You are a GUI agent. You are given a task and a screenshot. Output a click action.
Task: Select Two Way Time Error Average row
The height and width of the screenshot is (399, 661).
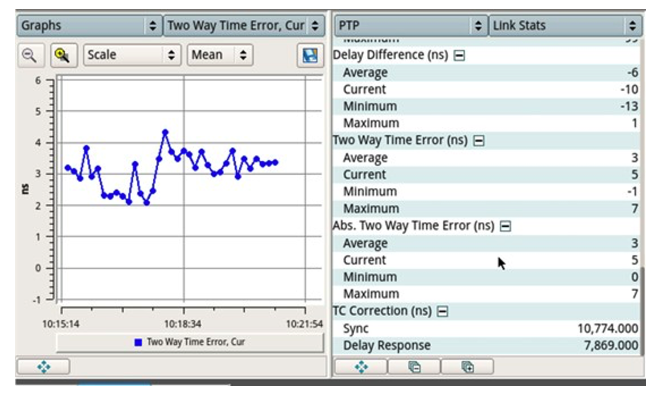pos(486,158)
